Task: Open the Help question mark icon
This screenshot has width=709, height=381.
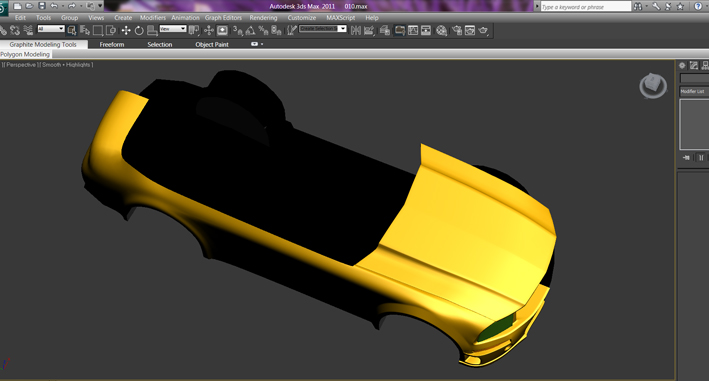Action: (x=699, y=6)
